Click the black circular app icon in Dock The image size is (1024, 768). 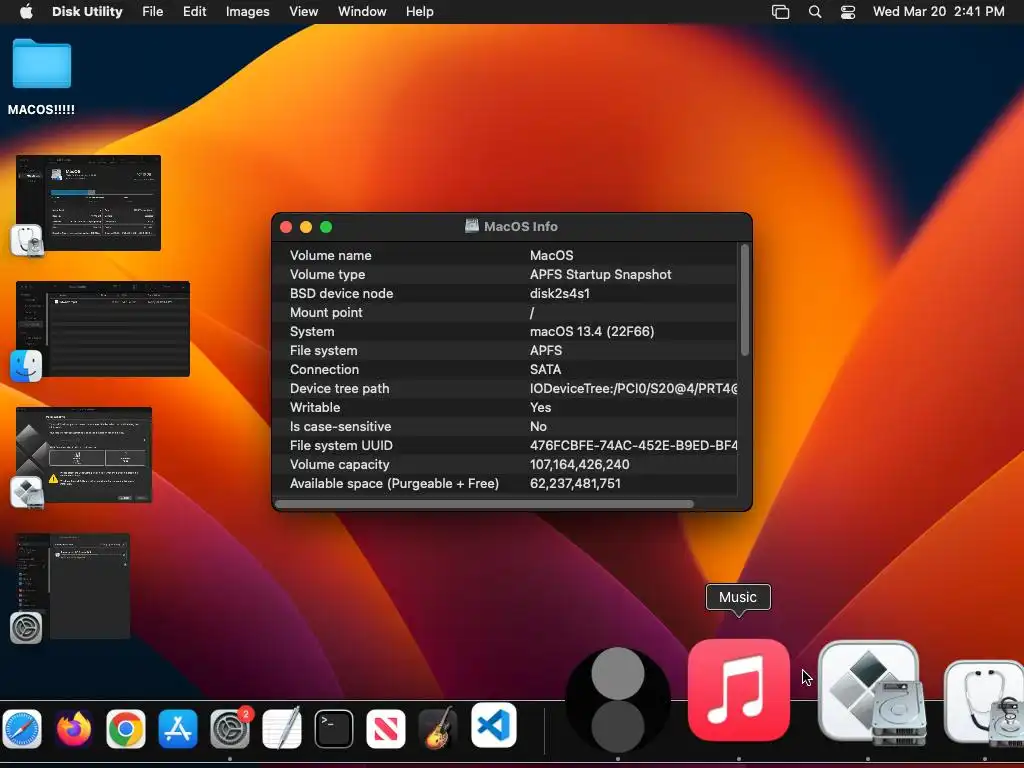(x=618, y=700)
